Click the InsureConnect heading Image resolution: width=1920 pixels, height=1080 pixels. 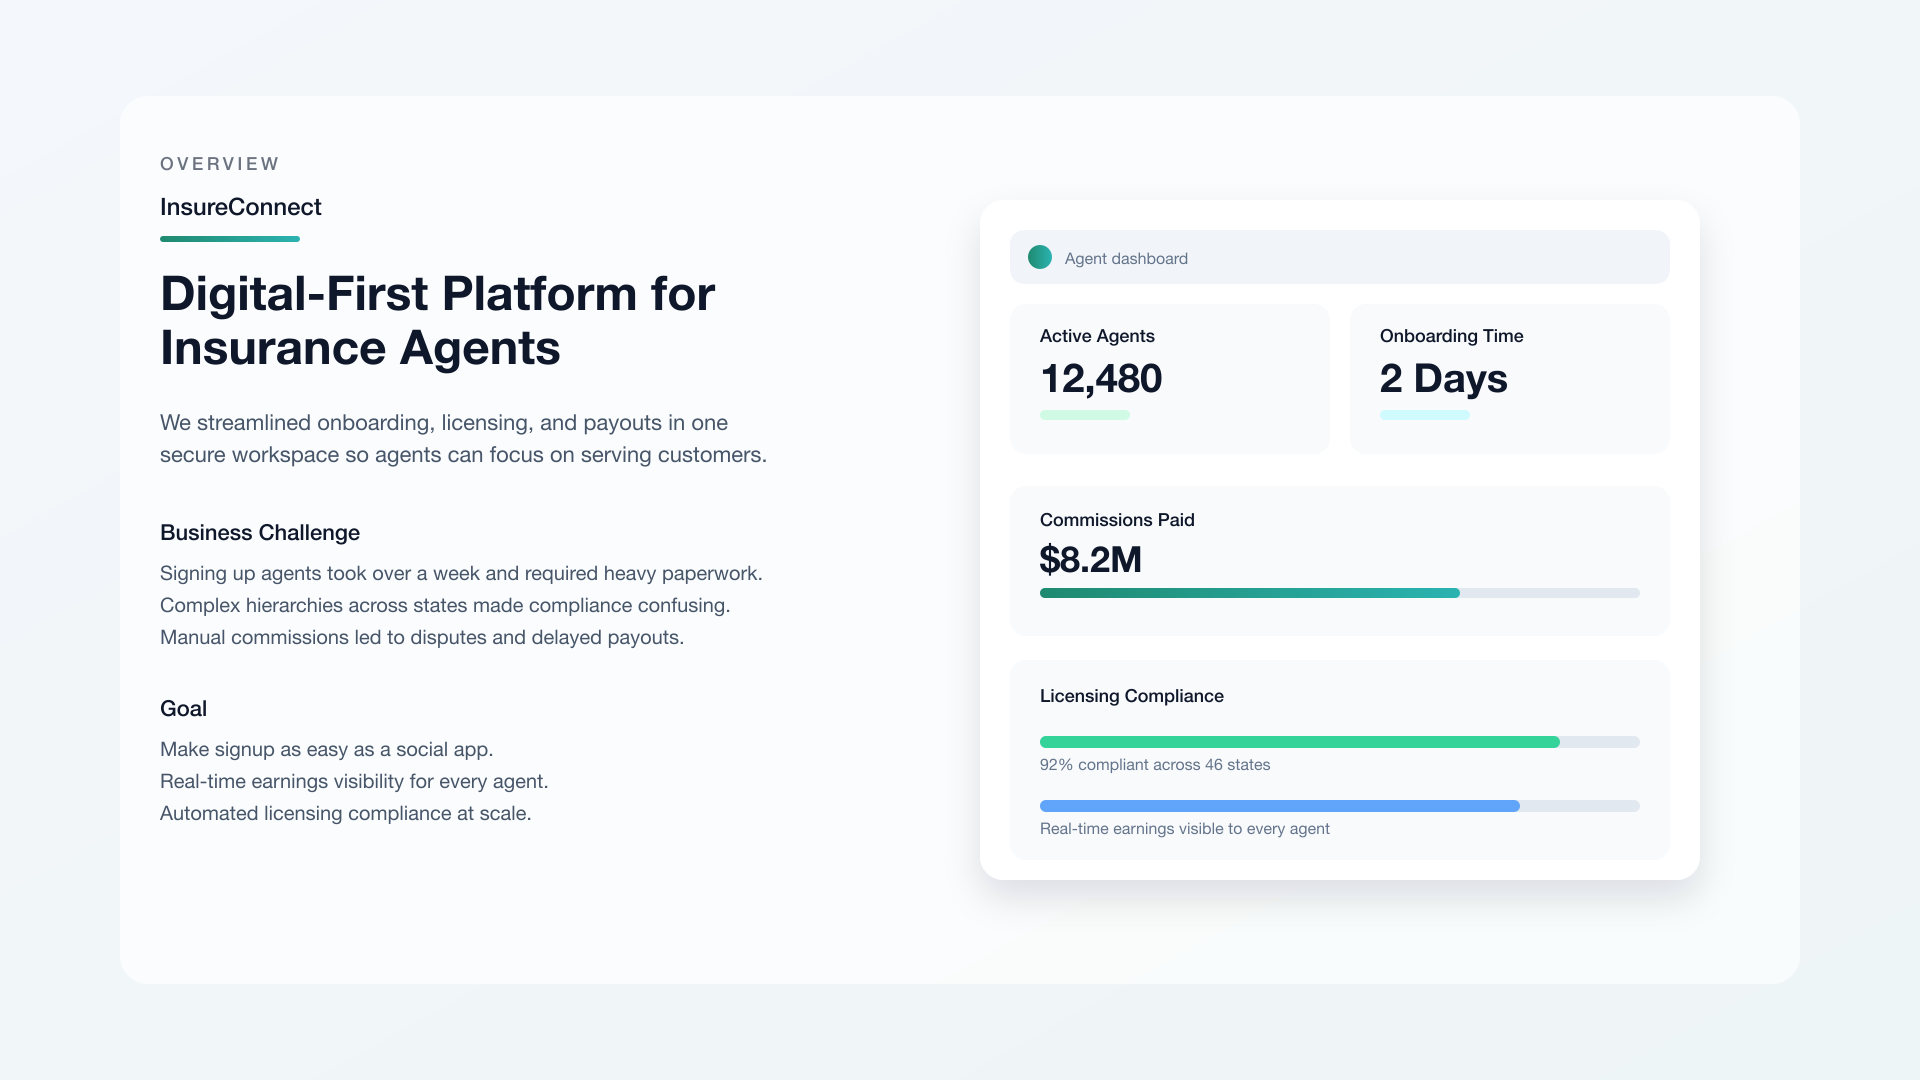coord(240,207)
